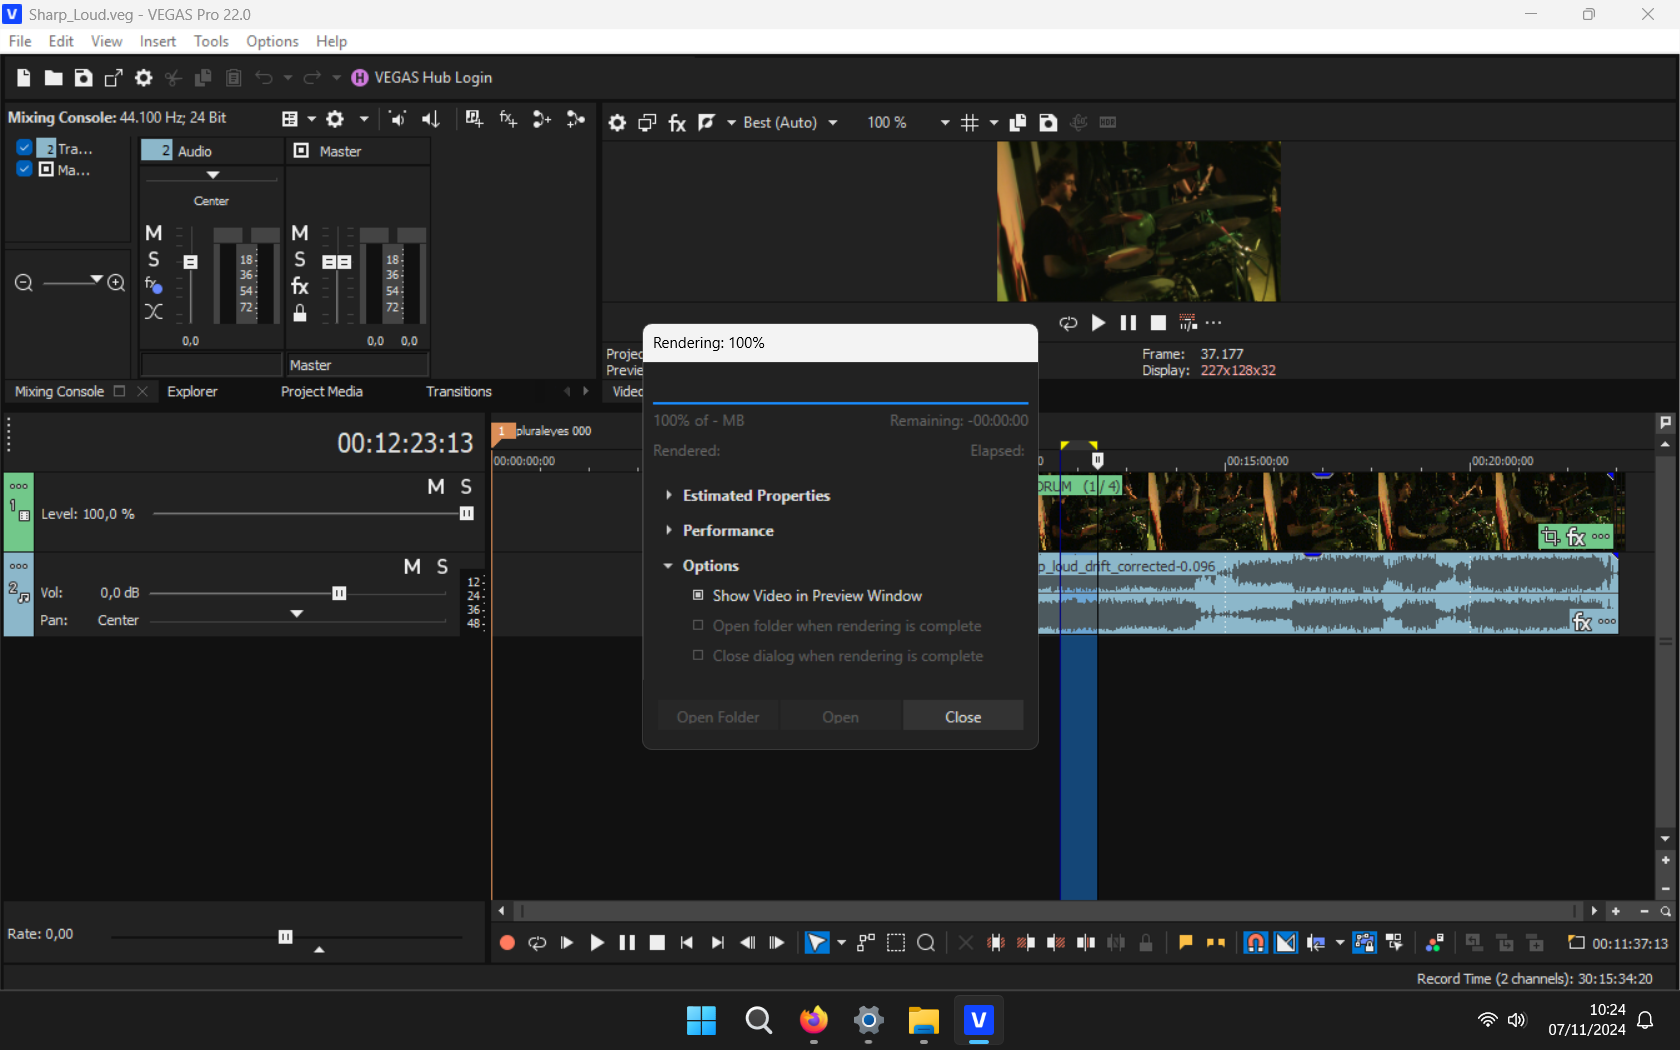Click the VEGAS Hub Login link
Image resolution: width=1680 pixels, height=1050 pixels.
click(x=432, y=78)
